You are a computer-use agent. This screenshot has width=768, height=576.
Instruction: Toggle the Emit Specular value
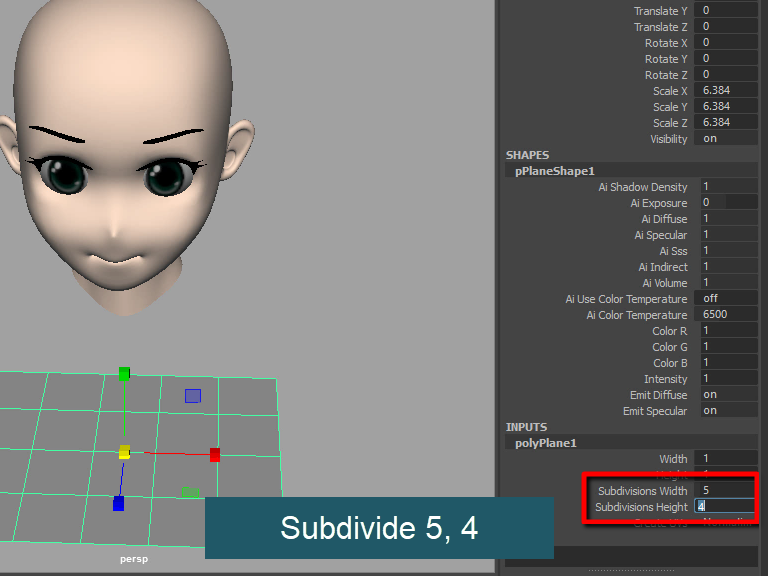click(x=727, y=411)
